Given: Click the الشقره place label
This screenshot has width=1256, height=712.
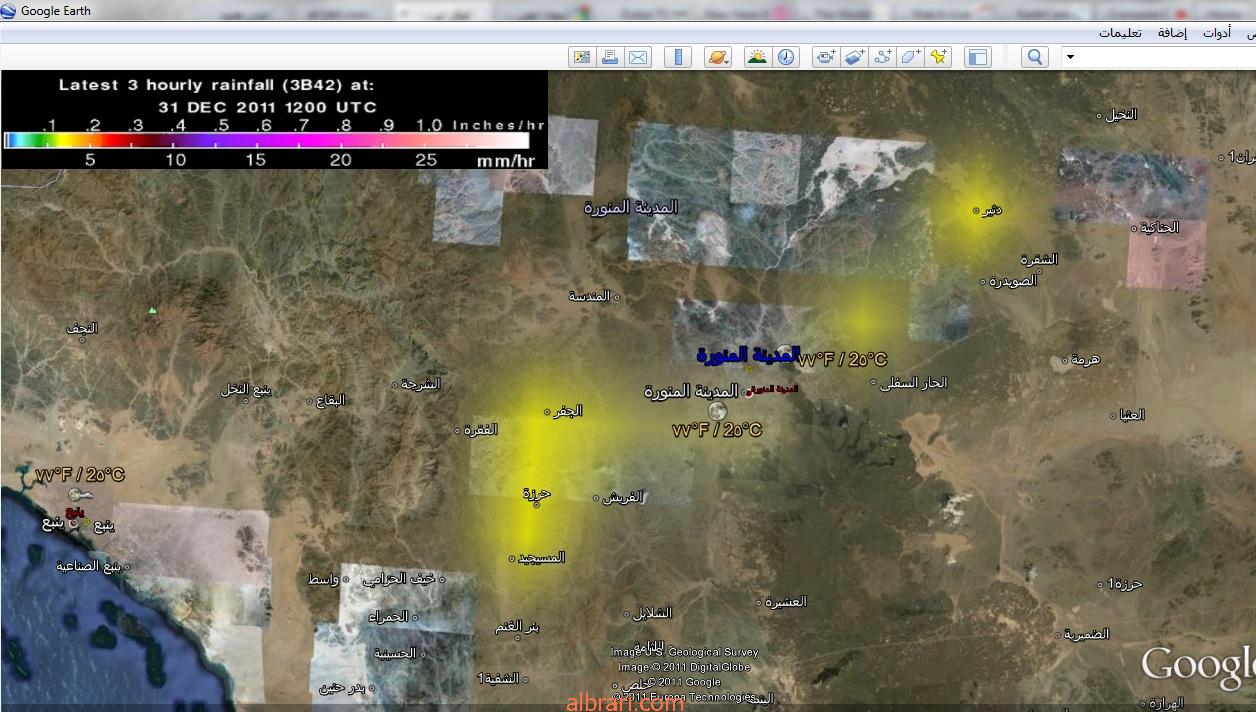Looking at the screenshot, I should tap(1039, 259).
